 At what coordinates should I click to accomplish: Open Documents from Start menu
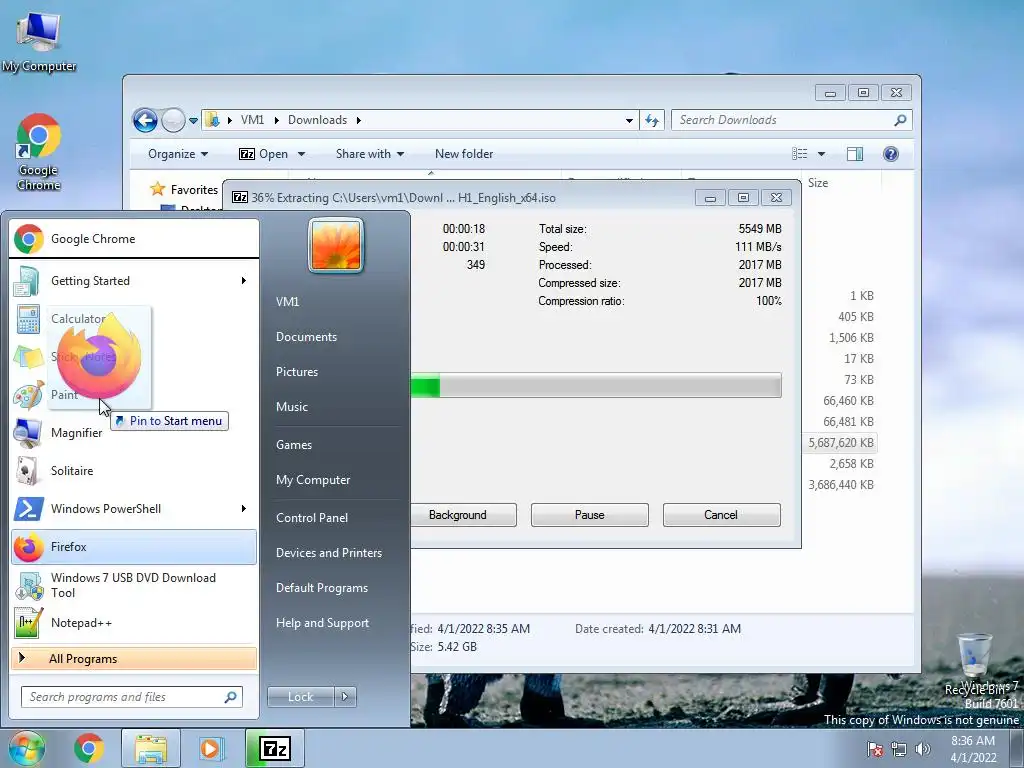(306, 337)
